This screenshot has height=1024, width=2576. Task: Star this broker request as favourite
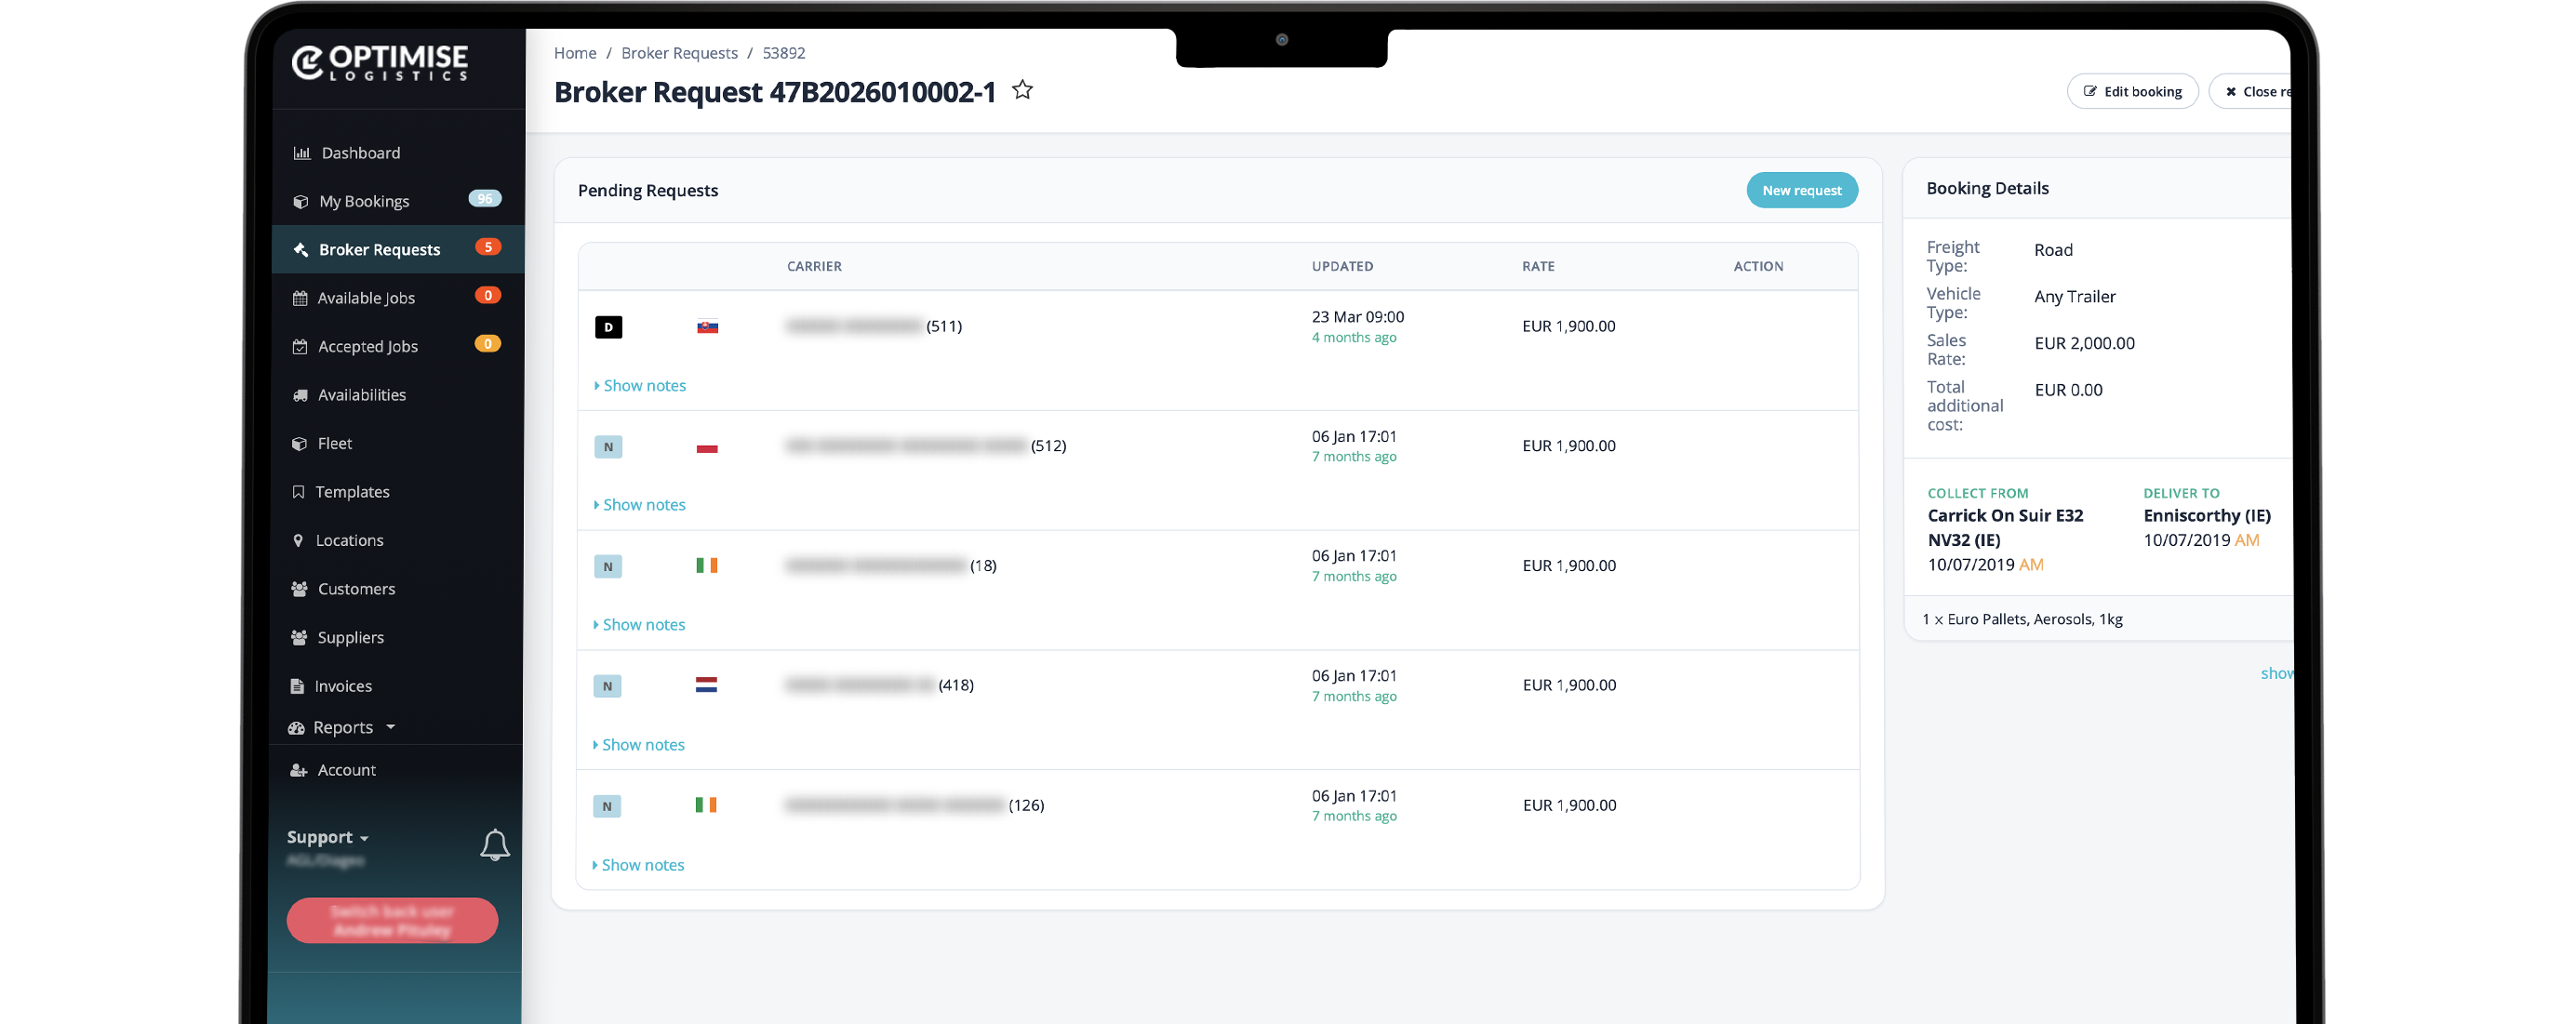[x=1022, y=90]
